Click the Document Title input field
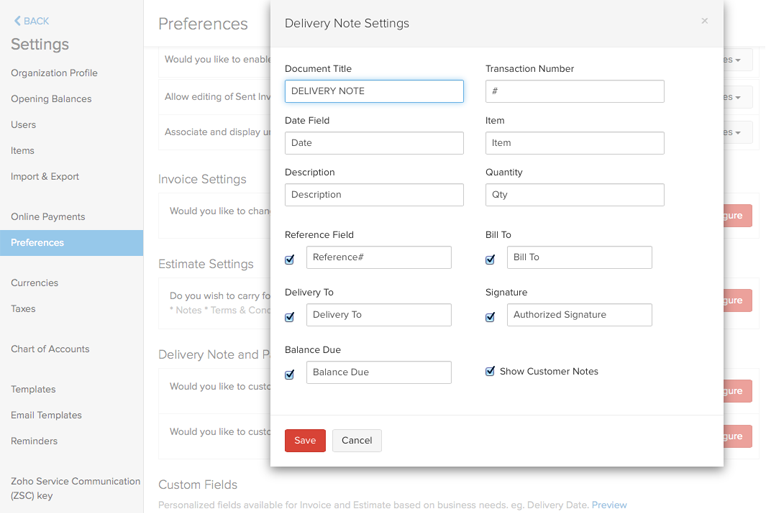766x513 pixels. 374,91
